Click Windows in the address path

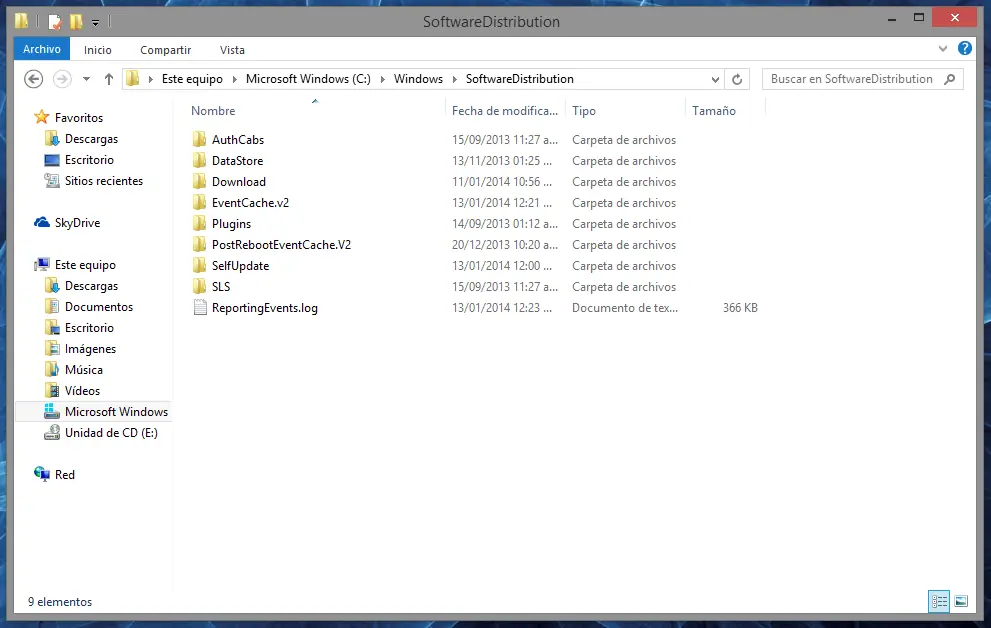click(x=418, y=79)
